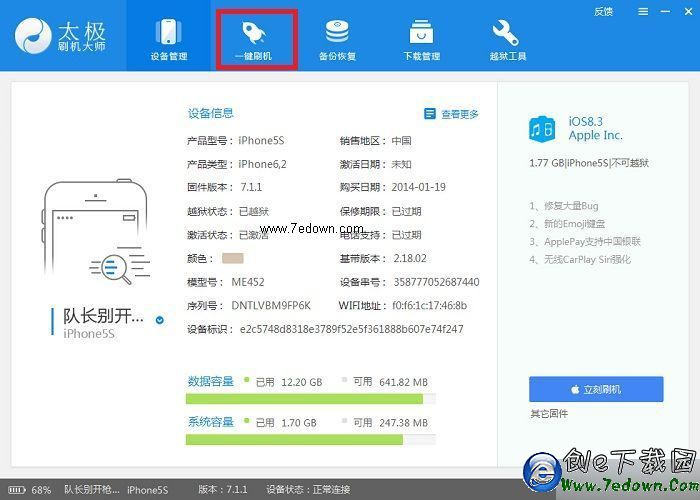Close the 太极刷机大师 window
700x500 pixels.
(688, 12)
